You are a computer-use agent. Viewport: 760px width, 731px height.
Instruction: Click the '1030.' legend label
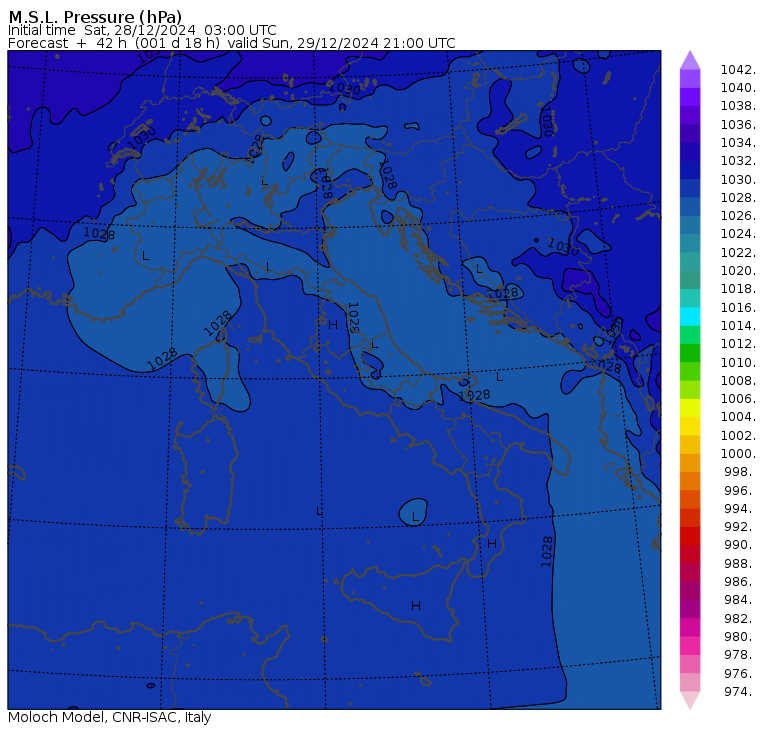738,180
